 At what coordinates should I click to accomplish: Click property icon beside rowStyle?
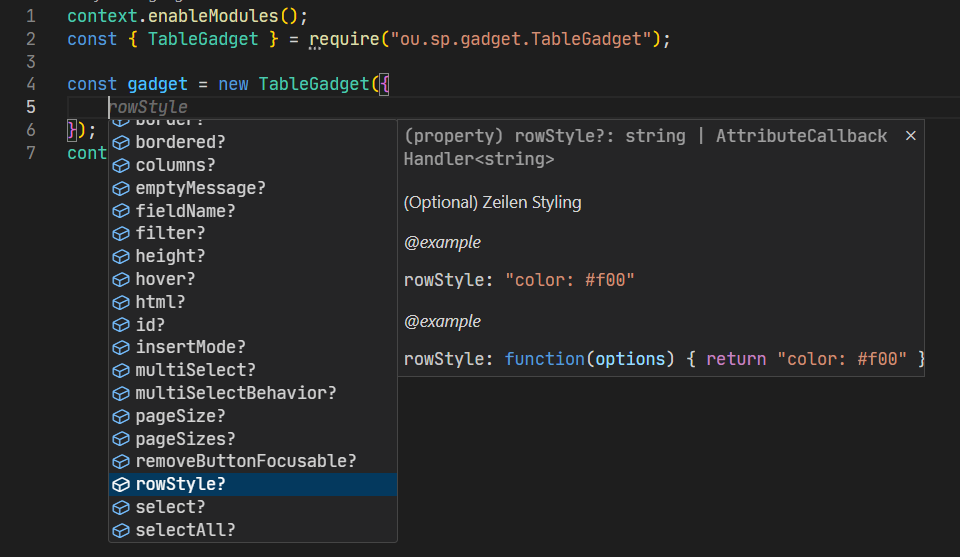121,484
